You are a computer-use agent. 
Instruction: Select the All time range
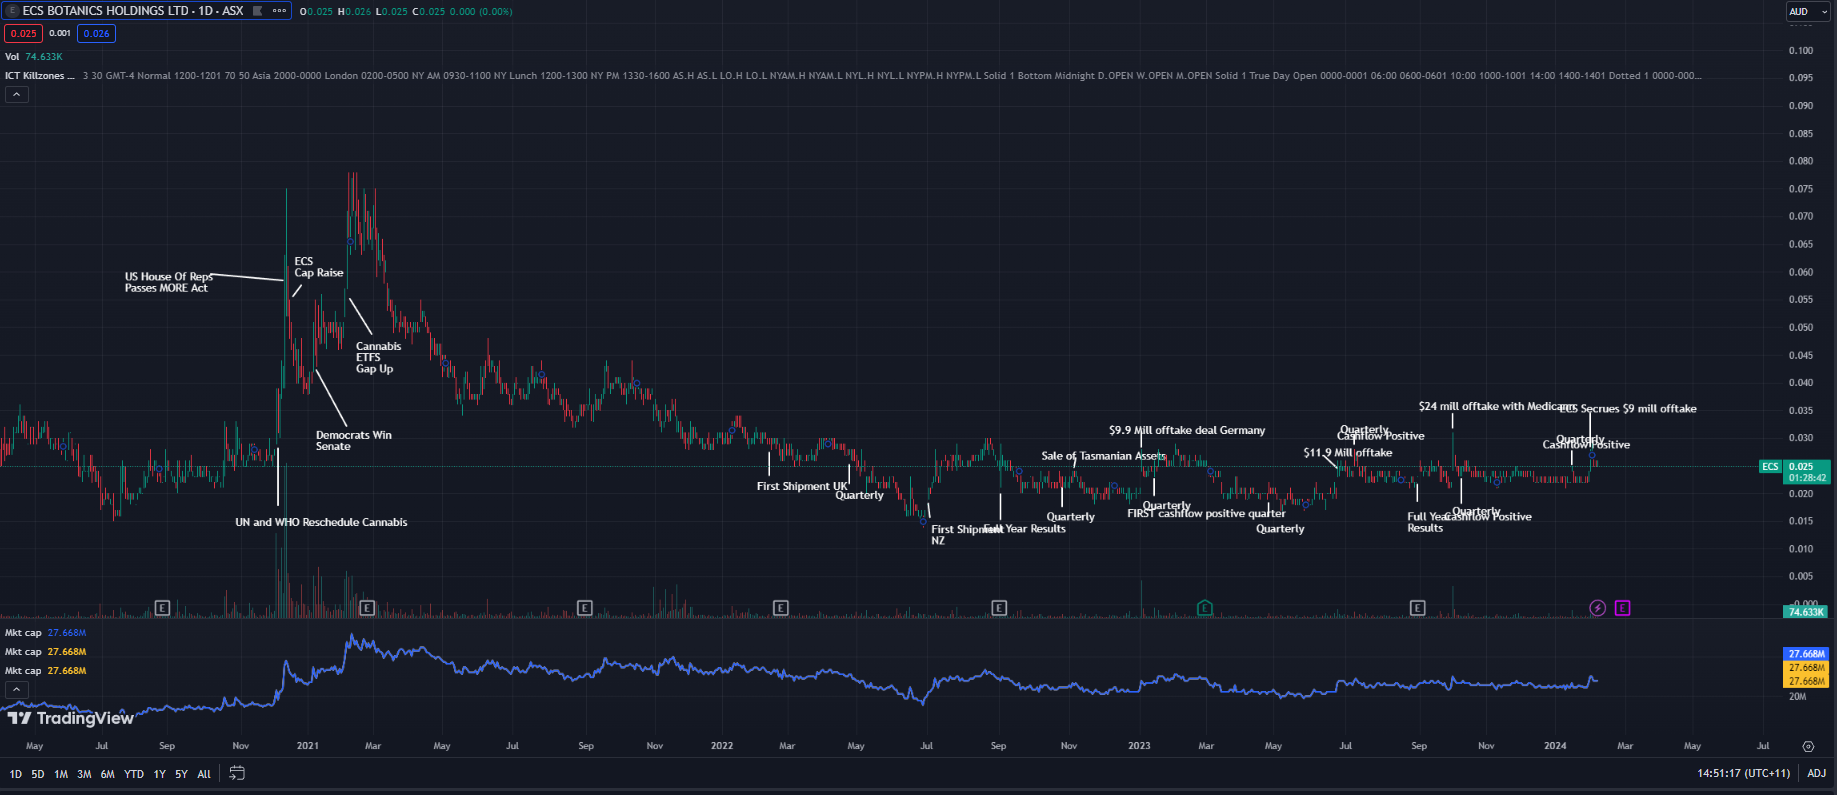tap(204, 774)
